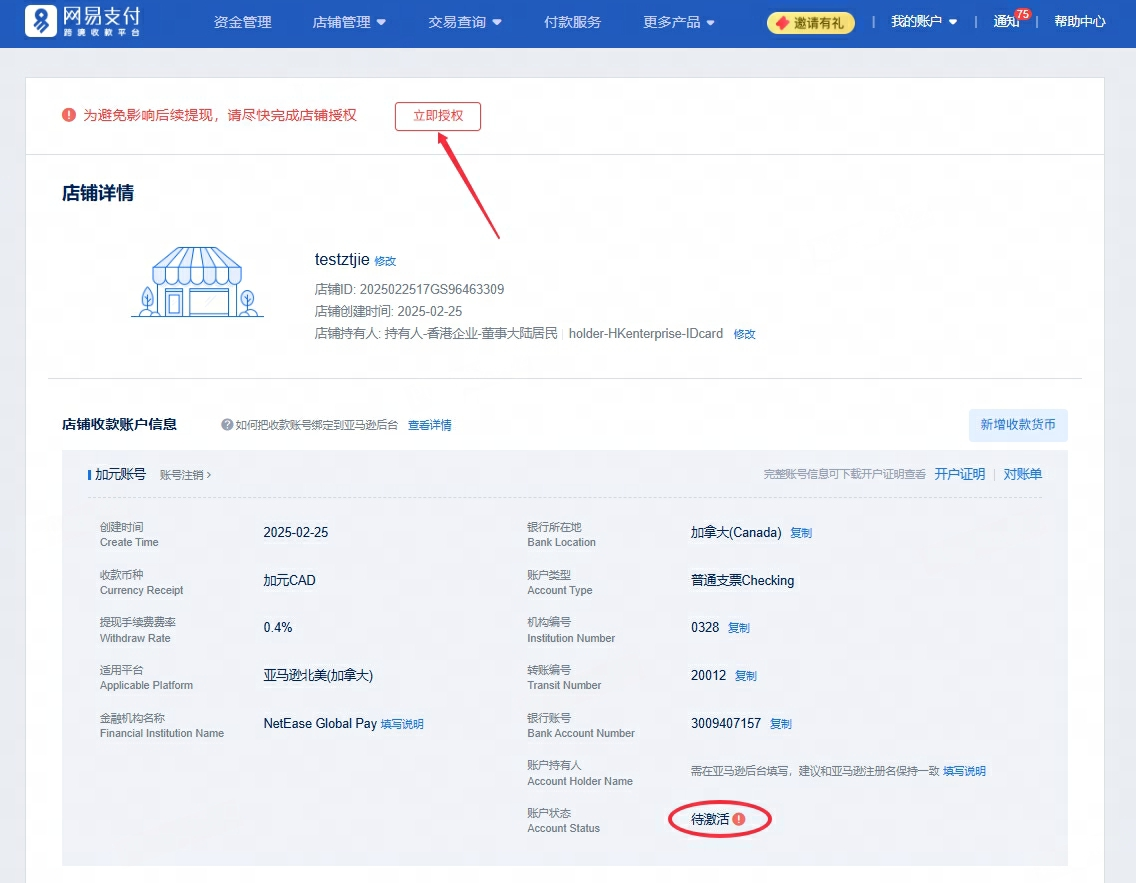Viewport: 1136px width, 883px height.
Task: Click the 邀请有礼 gift badge
Action: click(810, 22)
